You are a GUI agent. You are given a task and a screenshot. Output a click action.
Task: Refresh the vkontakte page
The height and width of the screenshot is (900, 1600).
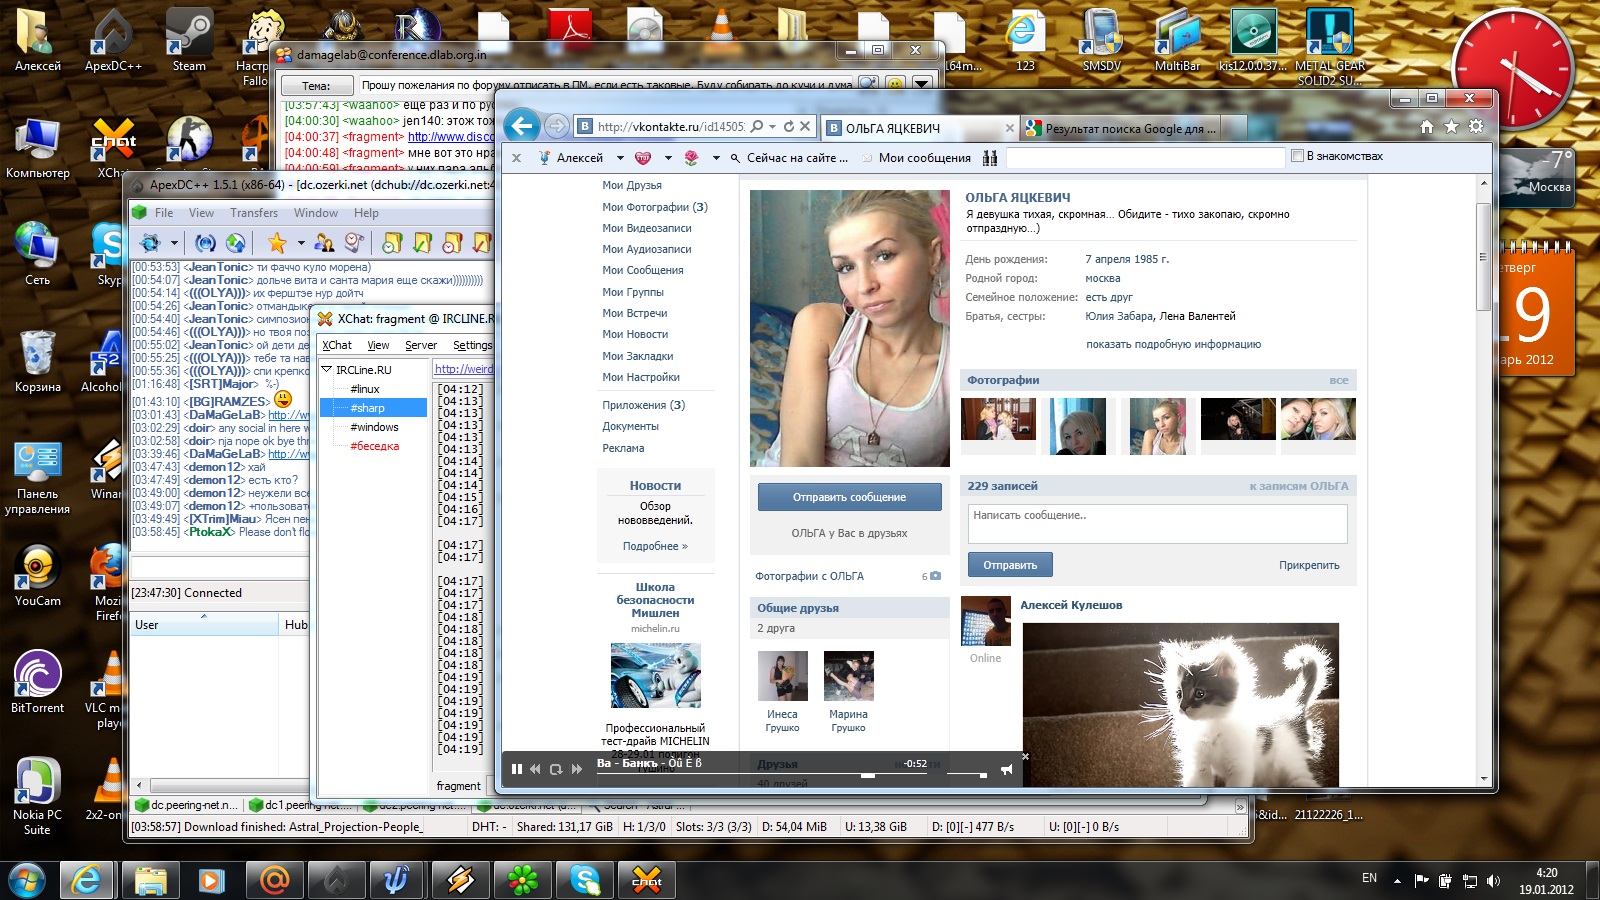[789, 127]
